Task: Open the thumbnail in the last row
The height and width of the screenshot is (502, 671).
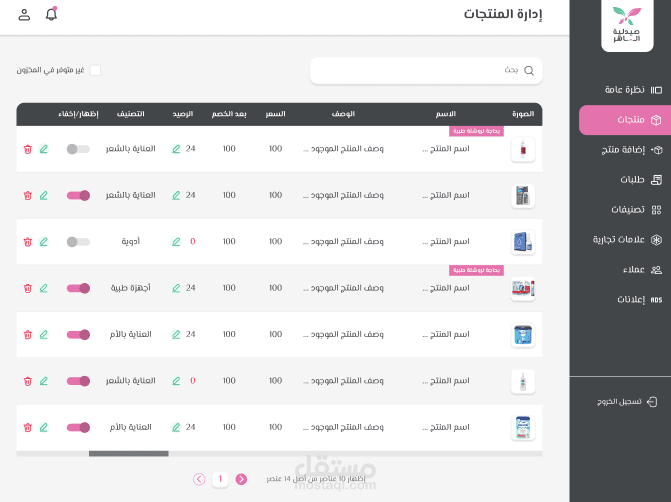Action: [523, 428]
